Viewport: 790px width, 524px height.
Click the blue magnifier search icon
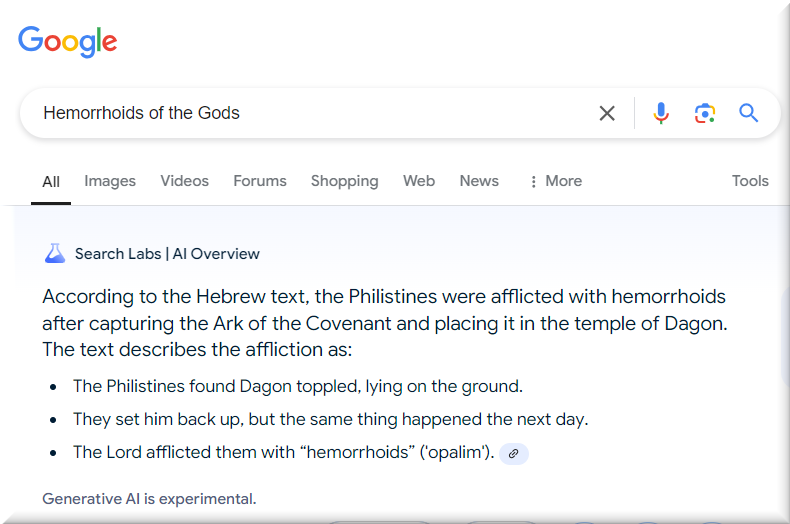(x=749, y=113)
